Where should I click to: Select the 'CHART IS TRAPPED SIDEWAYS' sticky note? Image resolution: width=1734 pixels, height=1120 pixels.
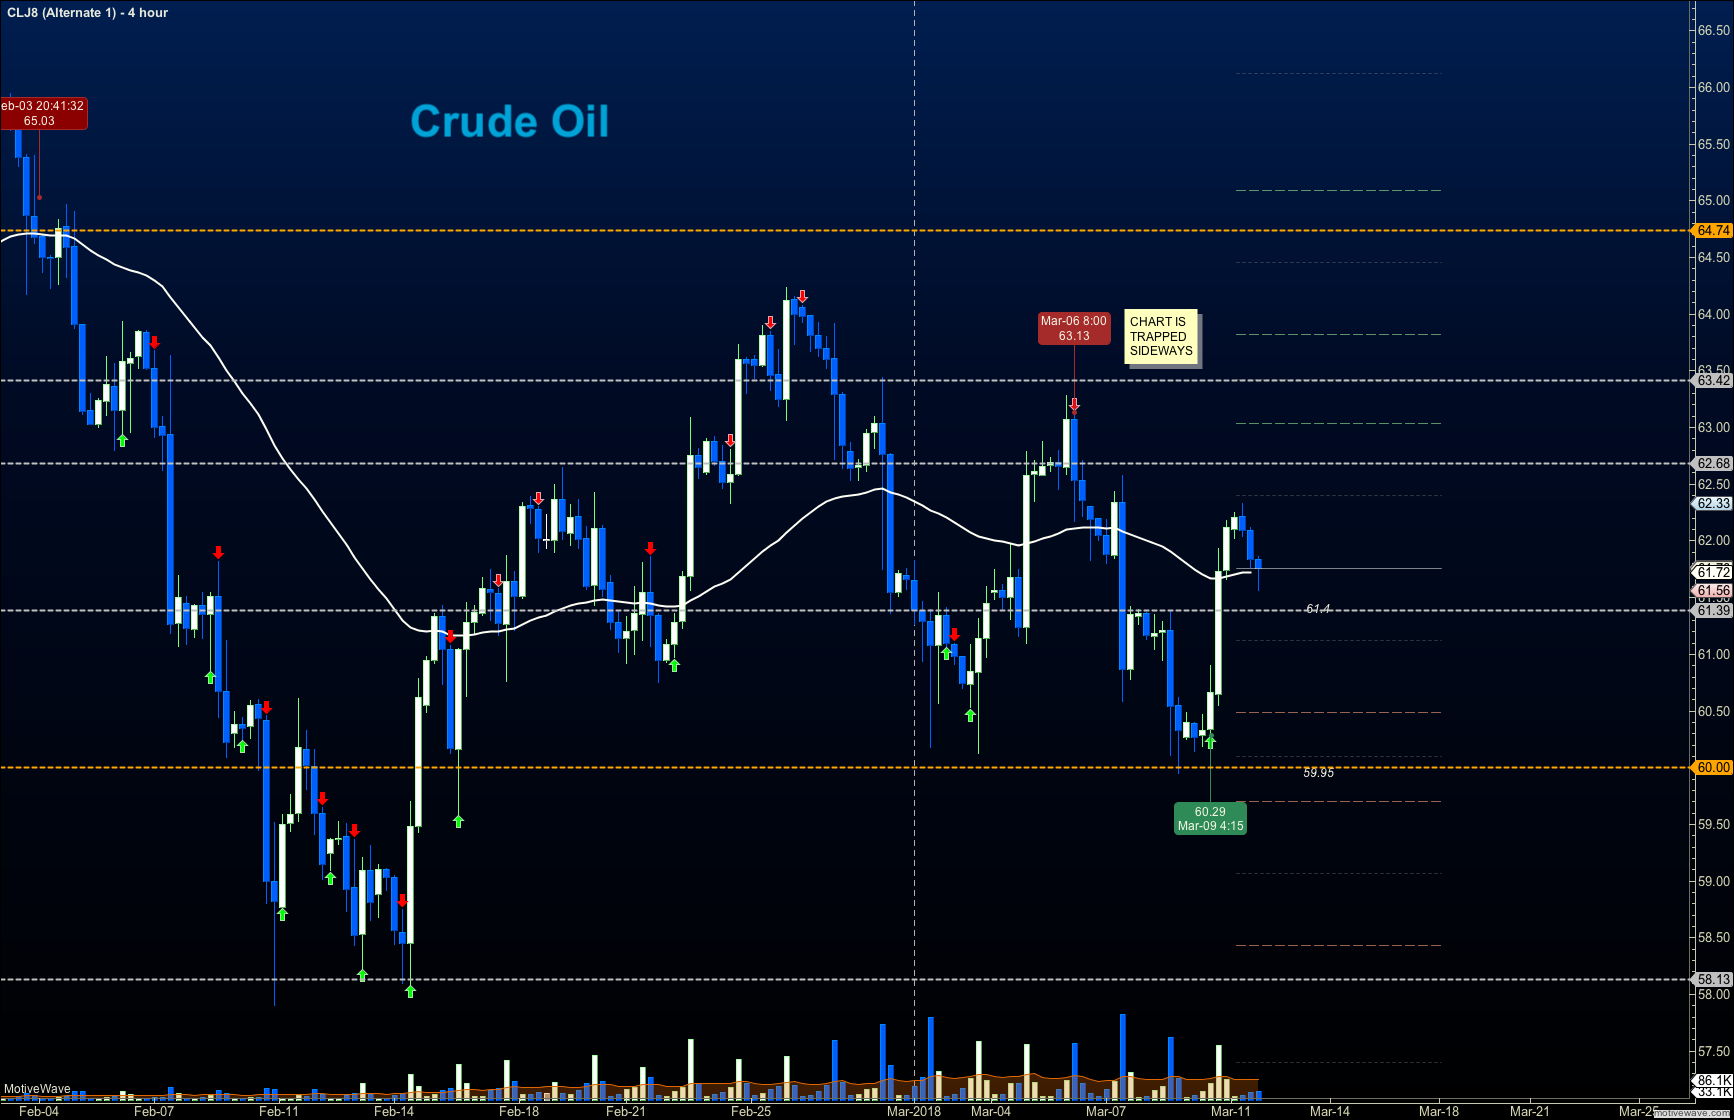1160,337
